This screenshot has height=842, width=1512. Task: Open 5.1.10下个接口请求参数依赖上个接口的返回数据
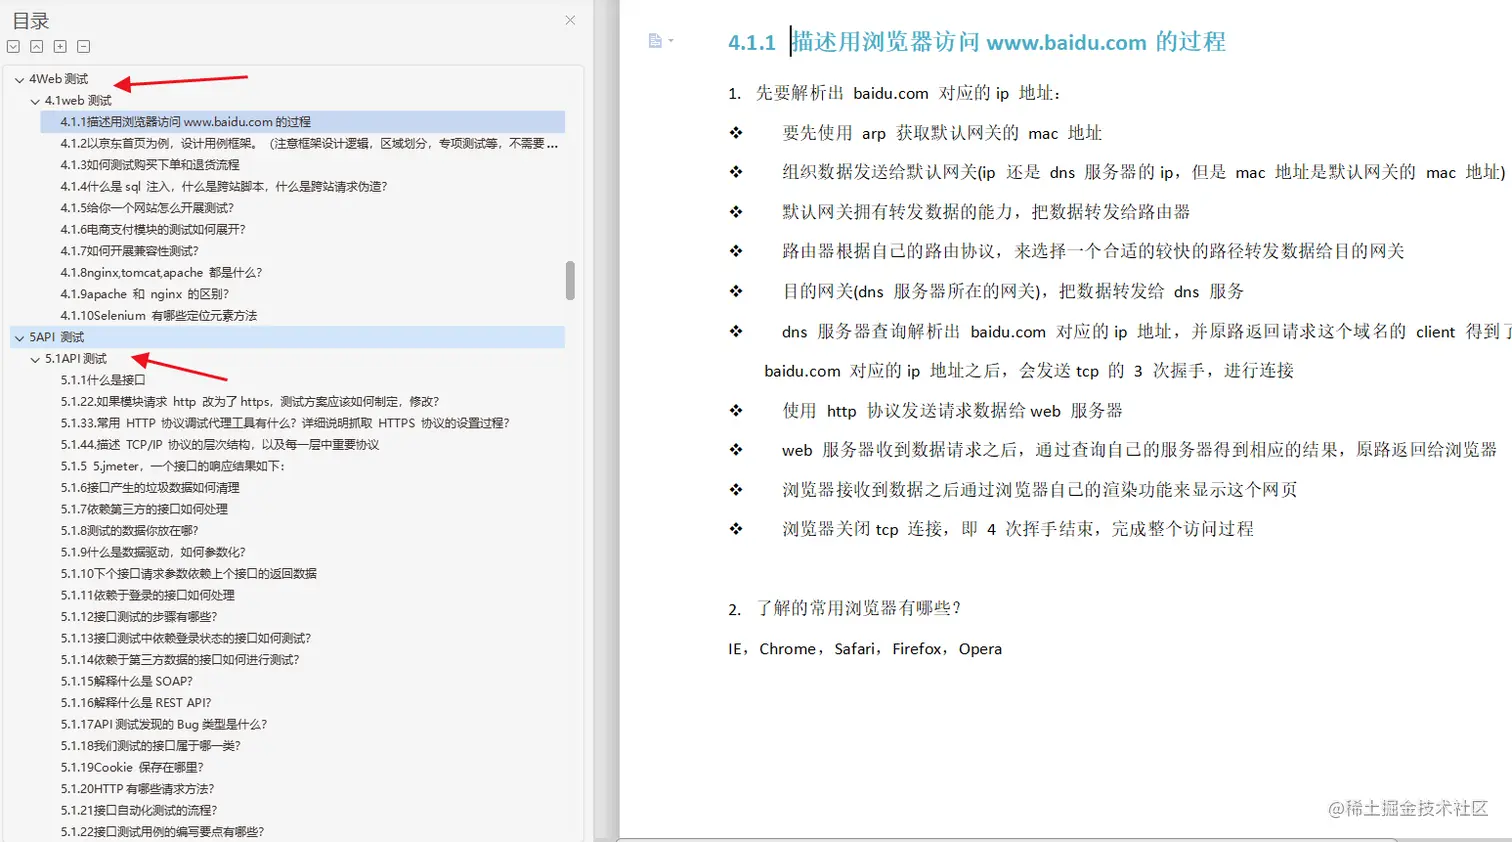189,573
